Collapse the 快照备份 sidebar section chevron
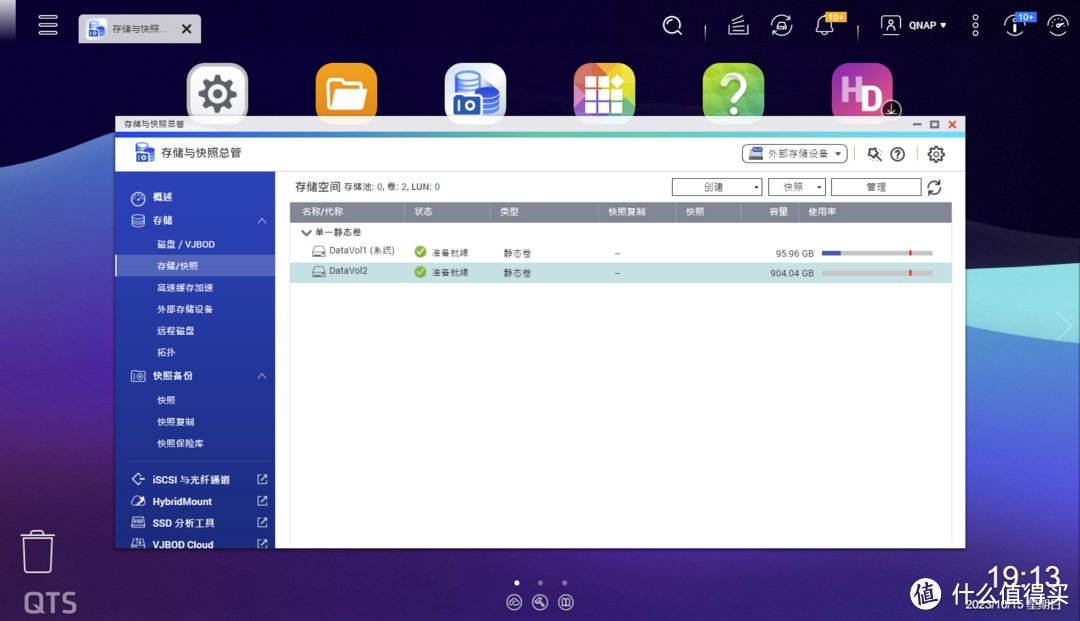 (x=262, y=376)
